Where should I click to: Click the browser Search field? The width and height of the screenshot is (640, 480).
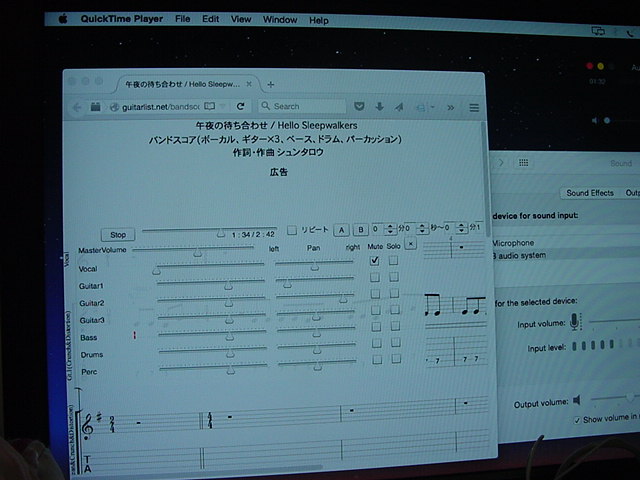pos(302,106)
